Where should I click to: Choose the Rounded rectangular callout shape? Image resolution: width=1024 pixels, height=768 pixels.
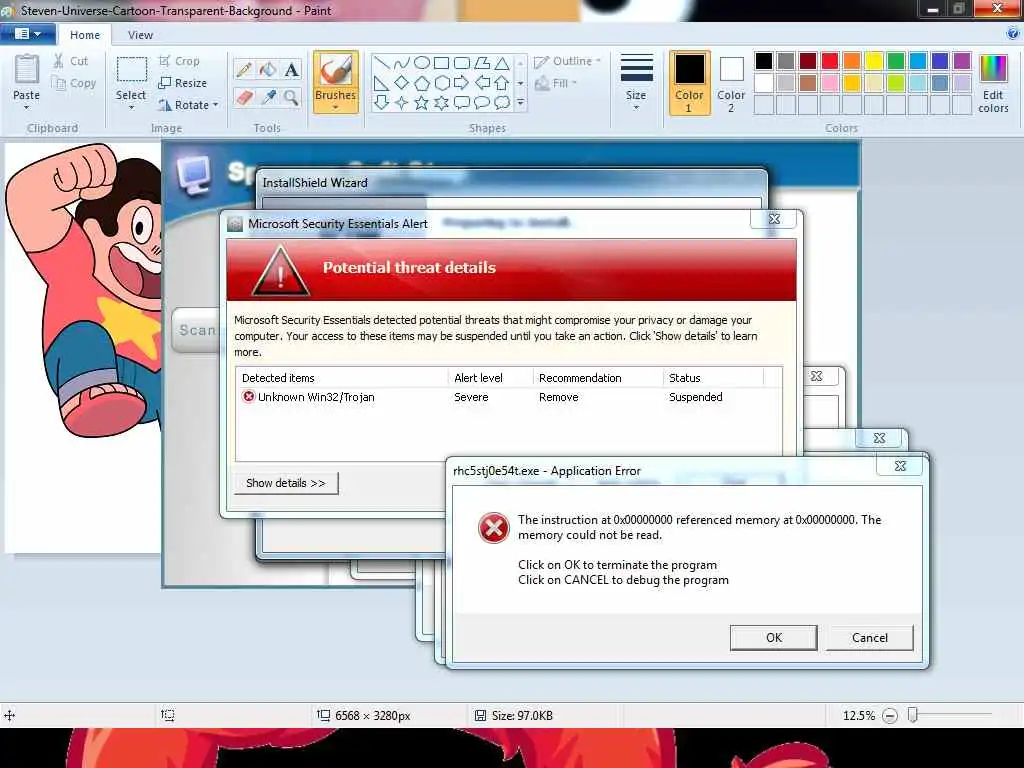tap(462, 103)
